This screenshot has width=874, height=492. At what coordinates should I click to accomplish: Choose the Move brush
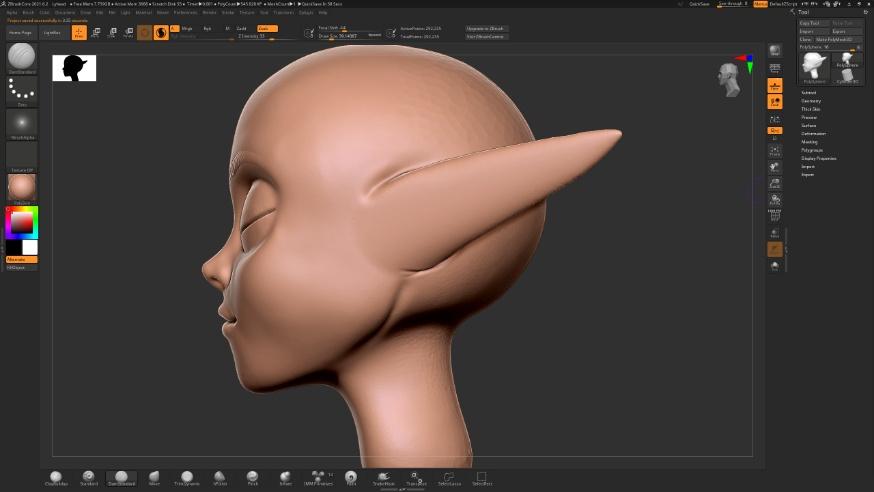pos(154,478)
